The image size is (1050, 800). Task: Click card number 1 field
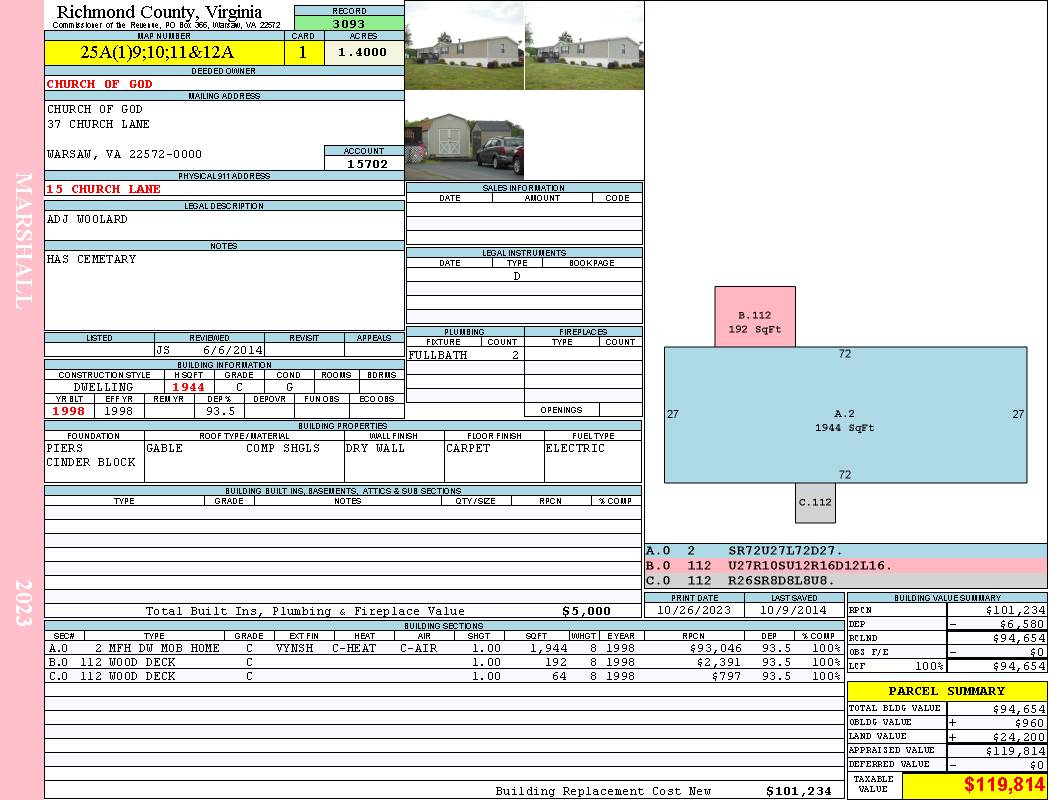click(303, 52)
